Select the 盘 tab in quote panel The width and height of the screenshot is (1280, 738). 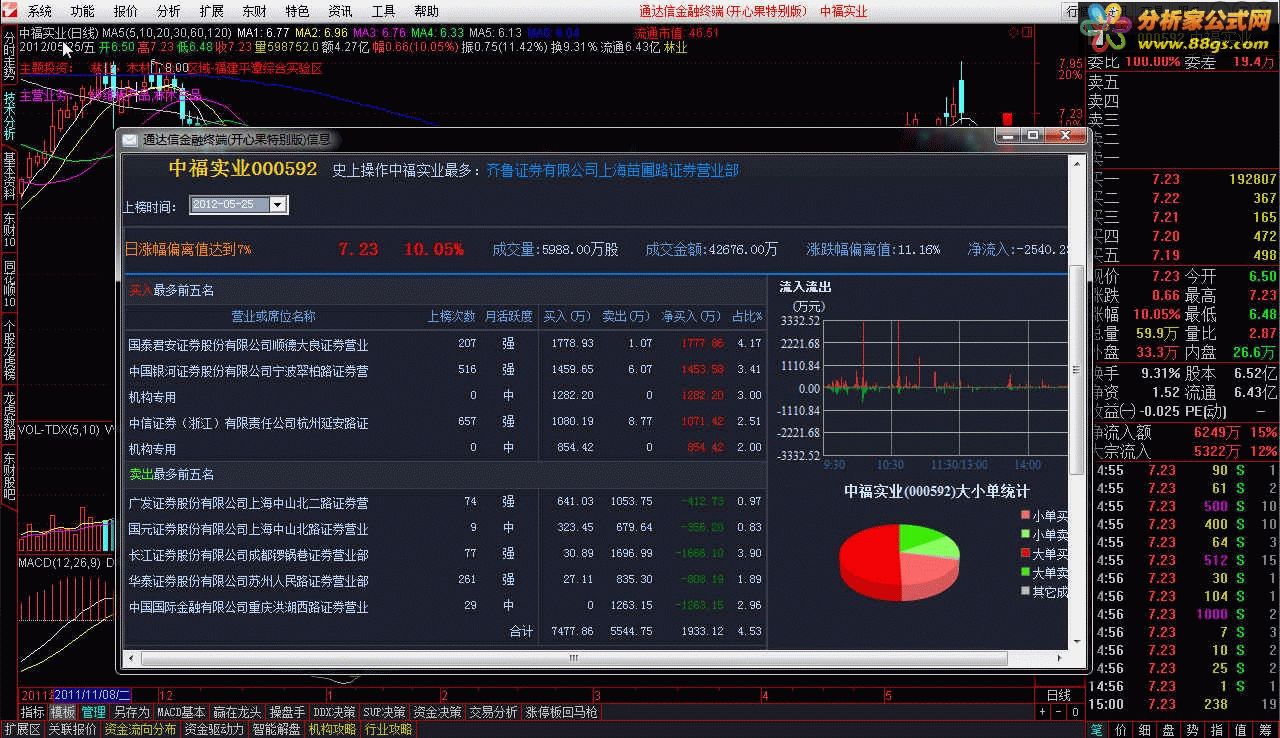[1169, 729]
